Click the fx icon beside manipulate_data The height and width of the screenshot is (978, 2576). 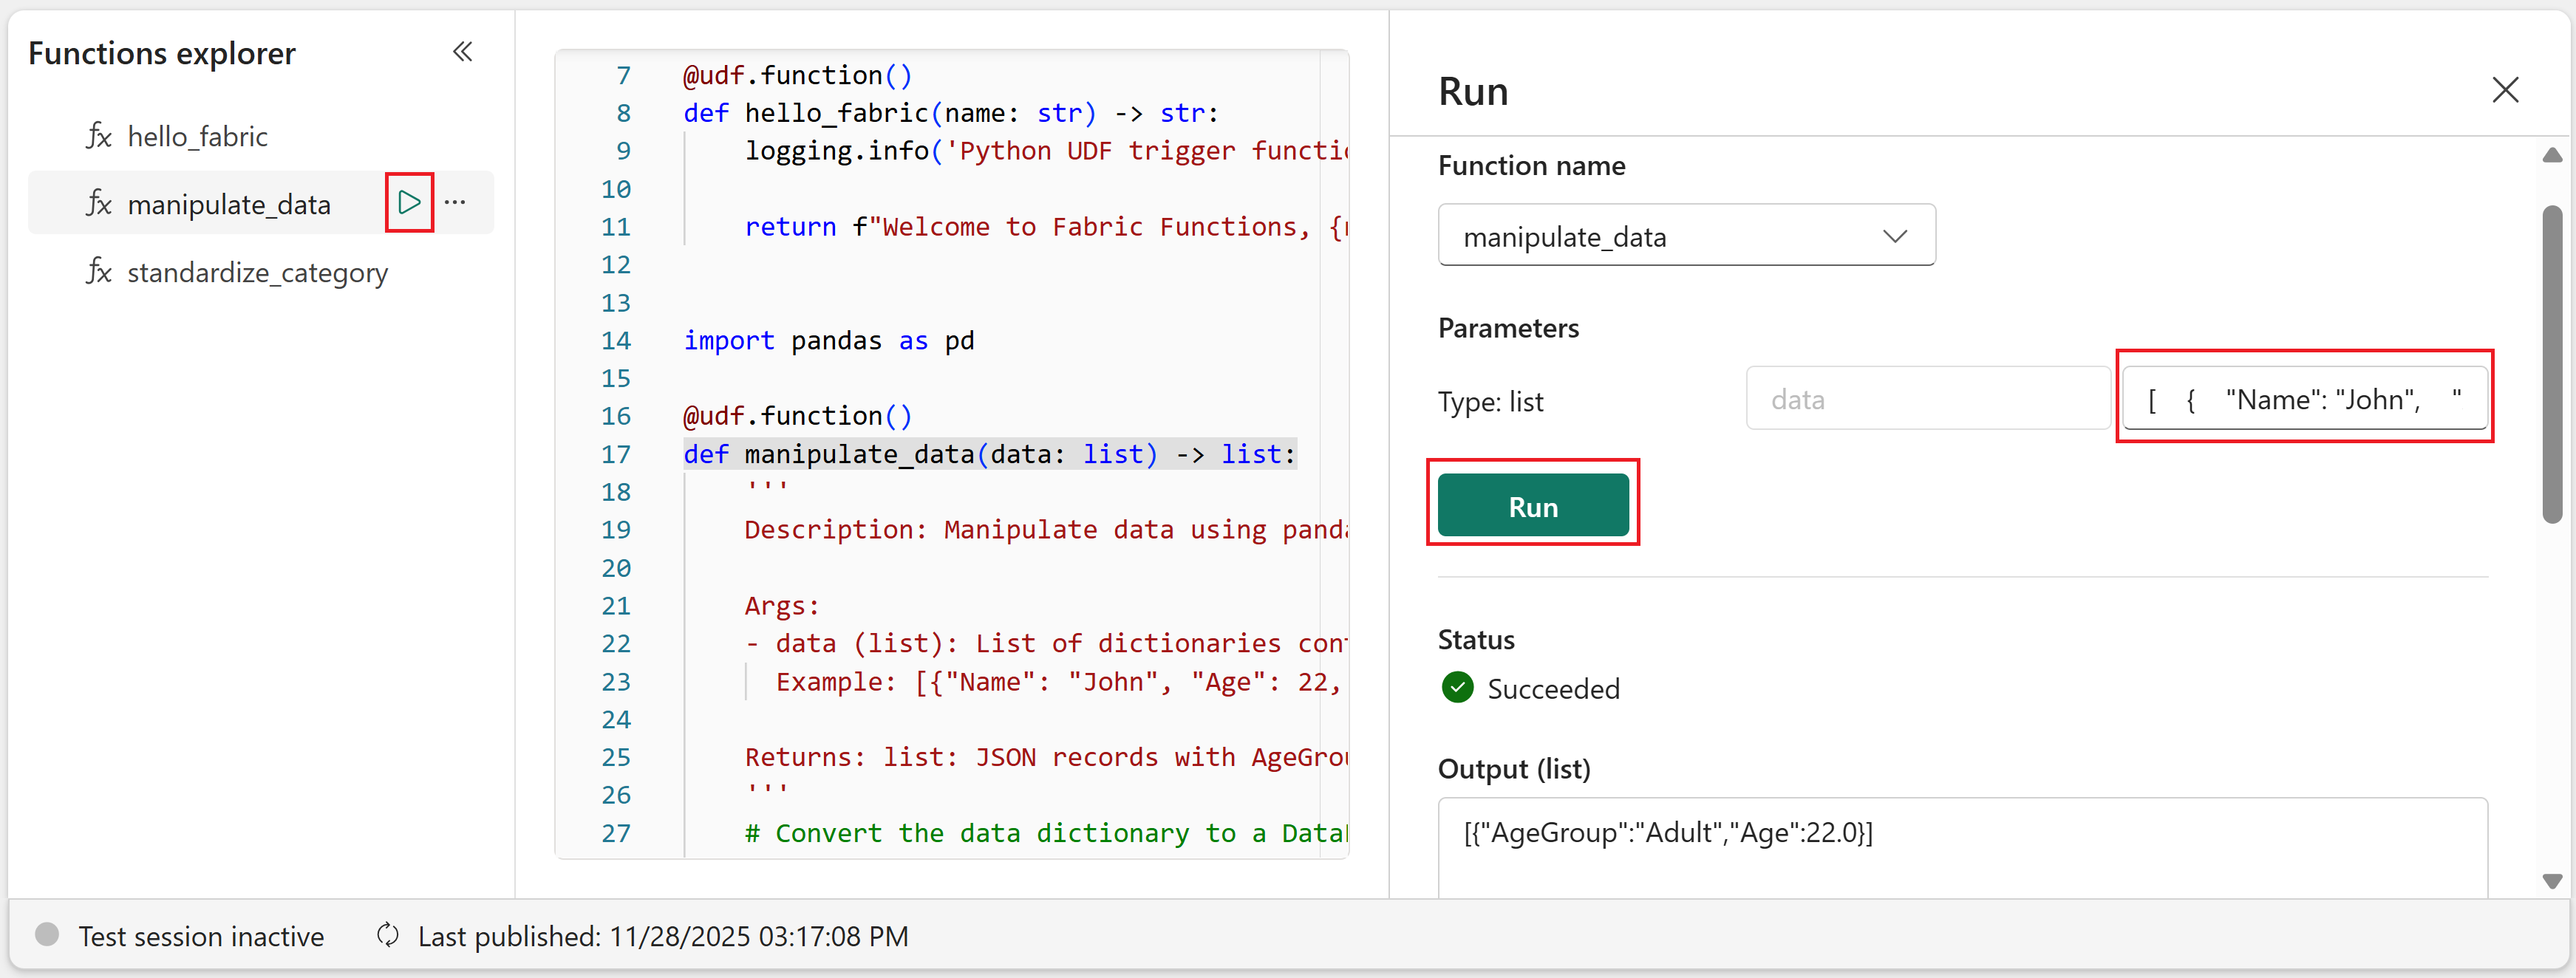98,204
